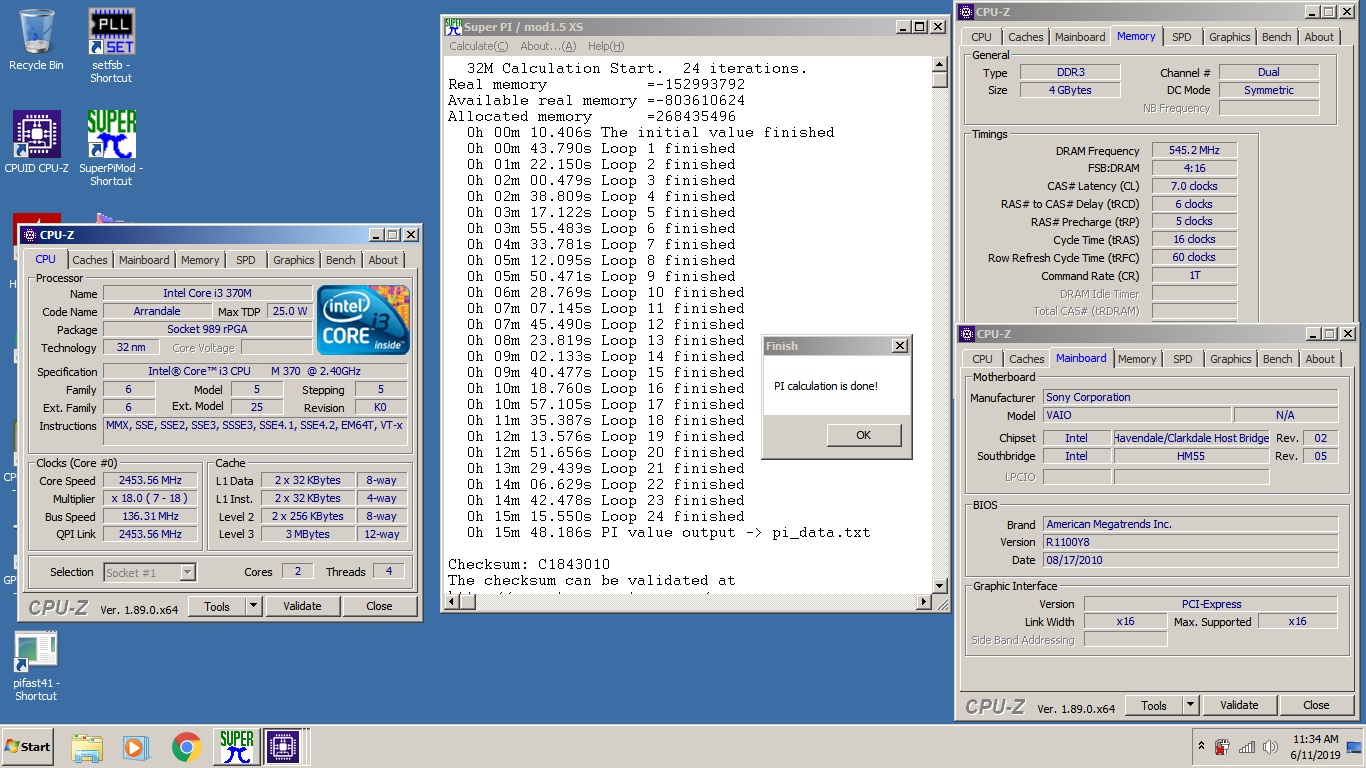Switch to CPU-Z taskbar button
The height and width of the screenshot is (768, 1366).
[x=284, y=747]
